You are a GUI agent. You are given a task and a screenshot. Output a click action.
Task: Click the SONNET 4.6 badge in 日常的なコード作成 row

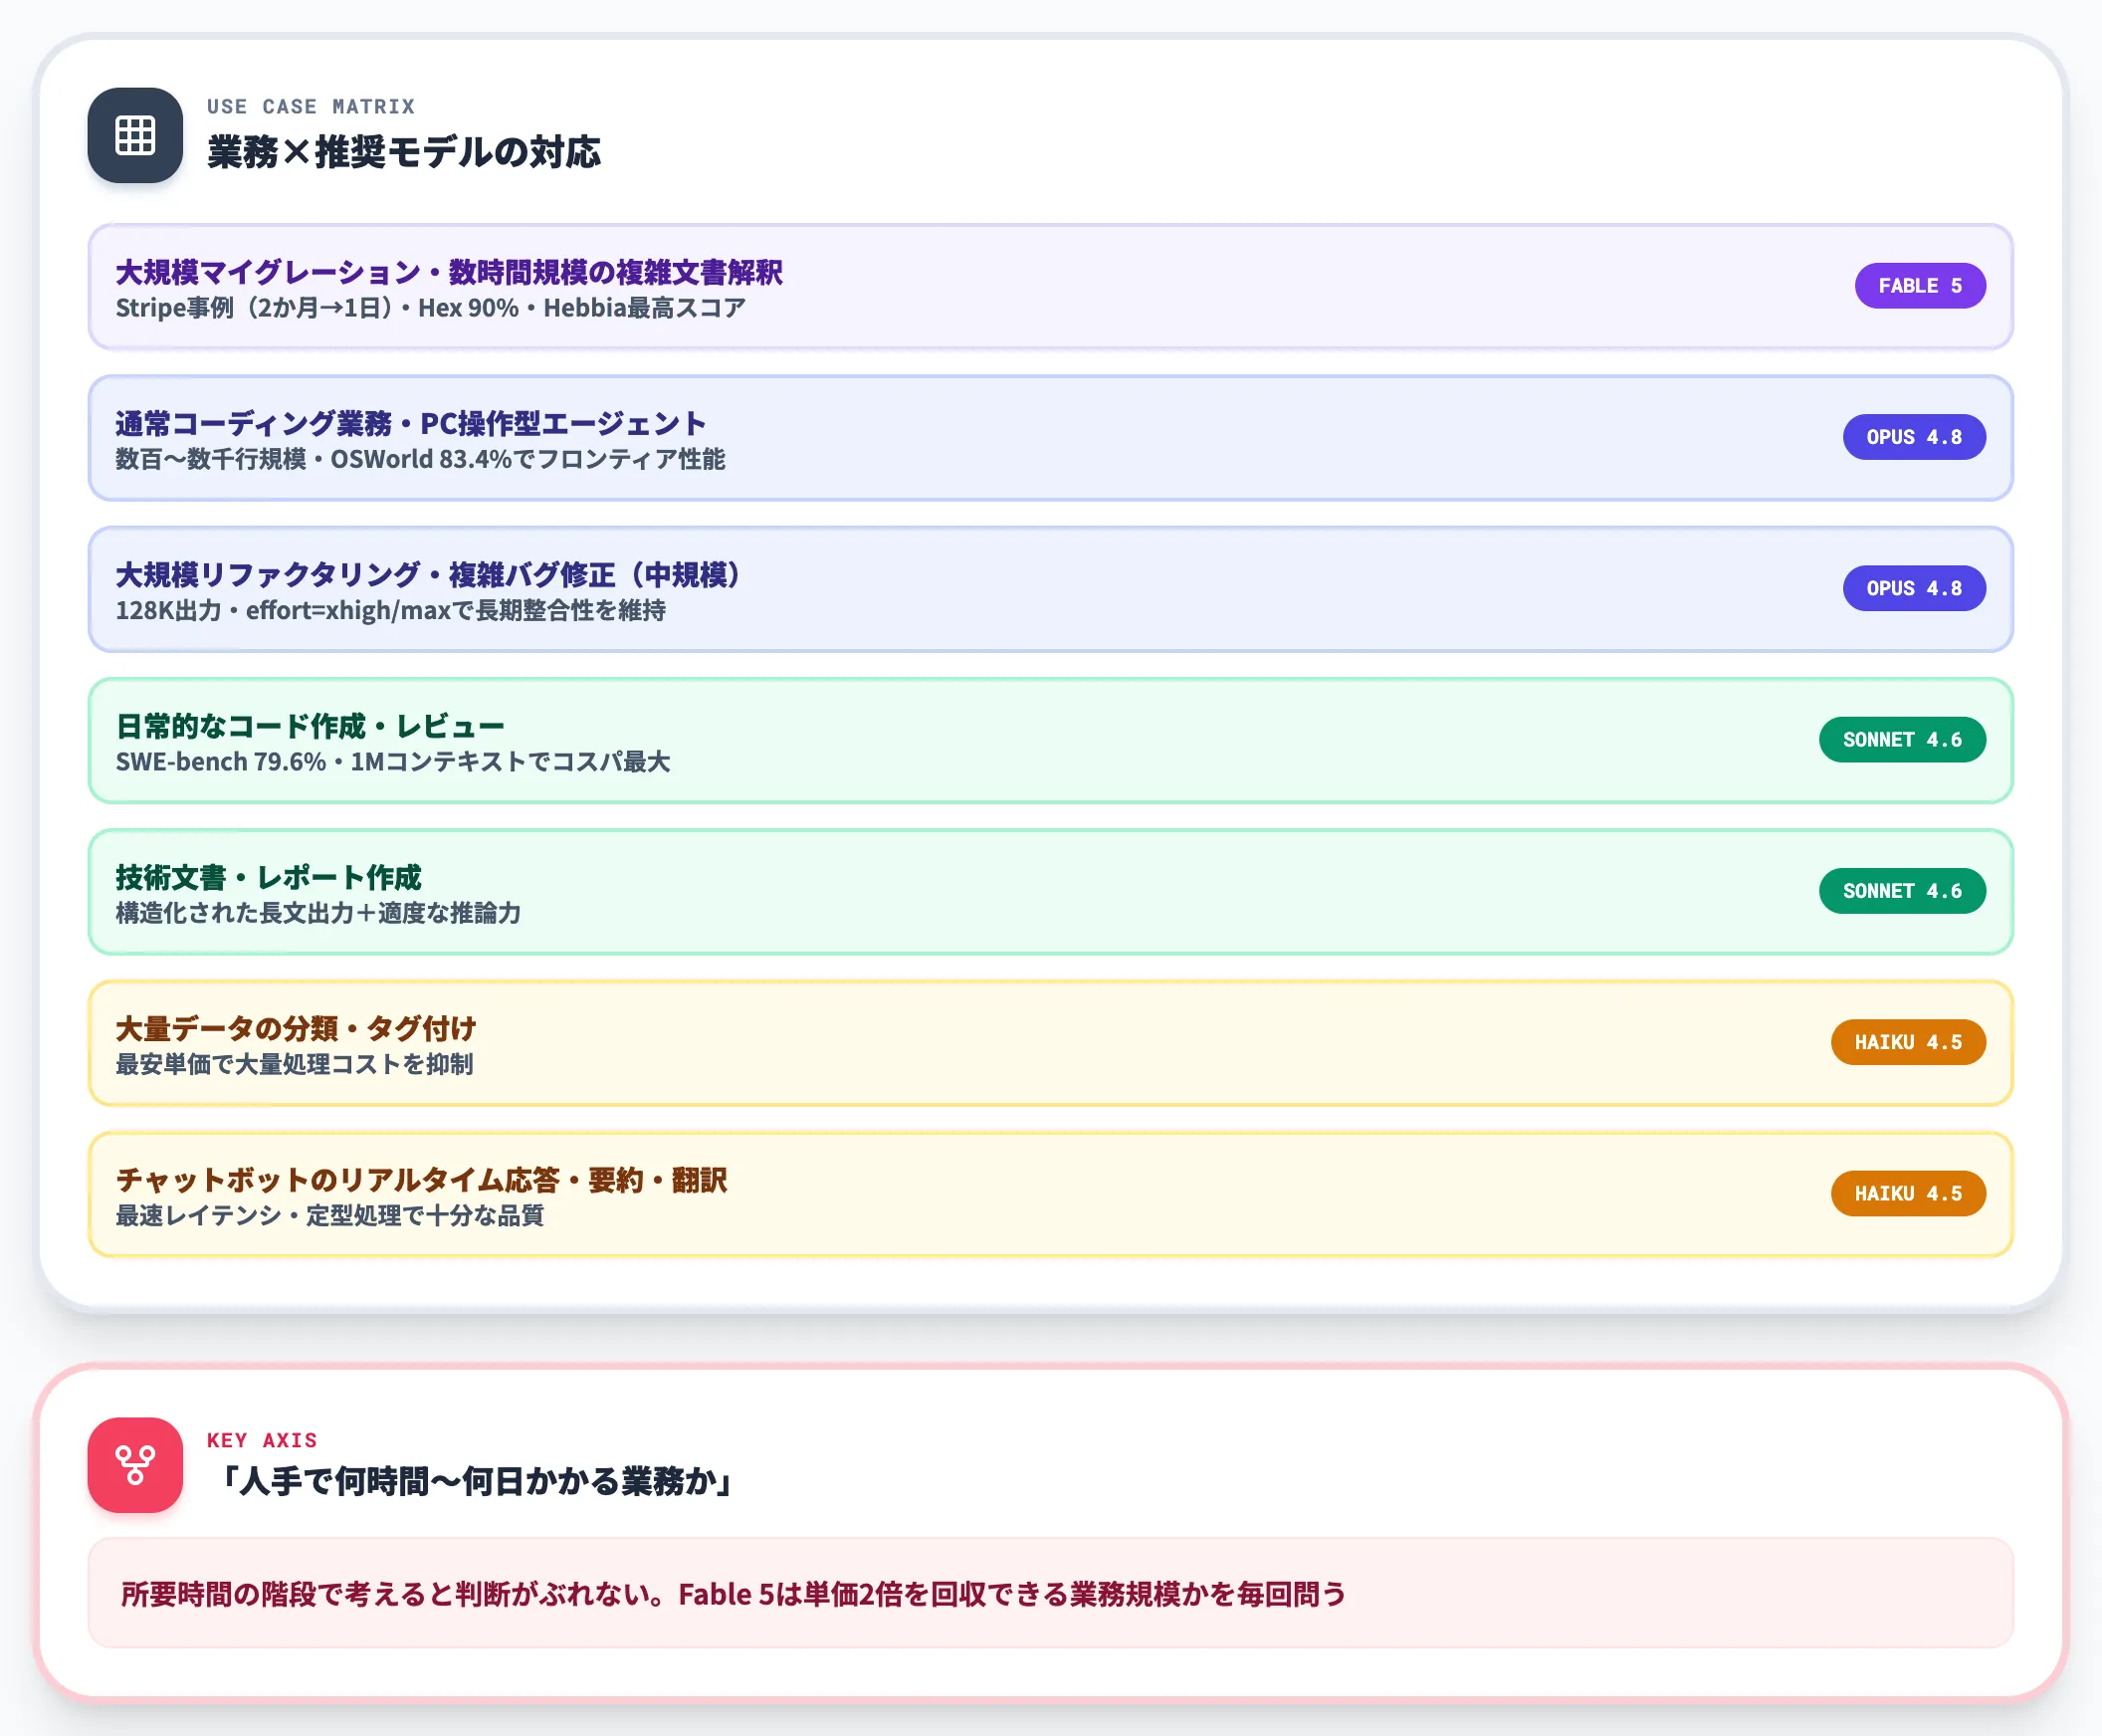click(1902, 740)
